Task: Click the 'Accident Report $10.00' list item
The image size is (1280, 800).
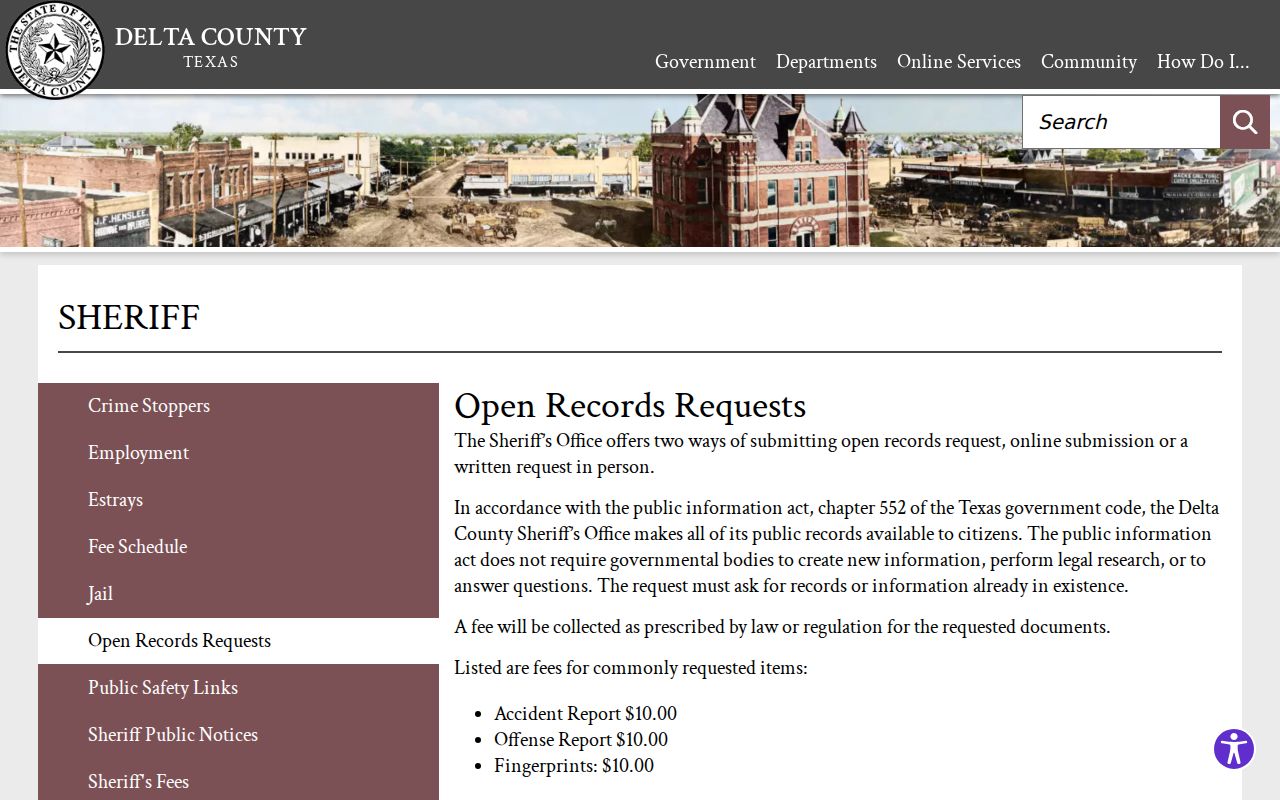Action: click(x=585, y=714)
